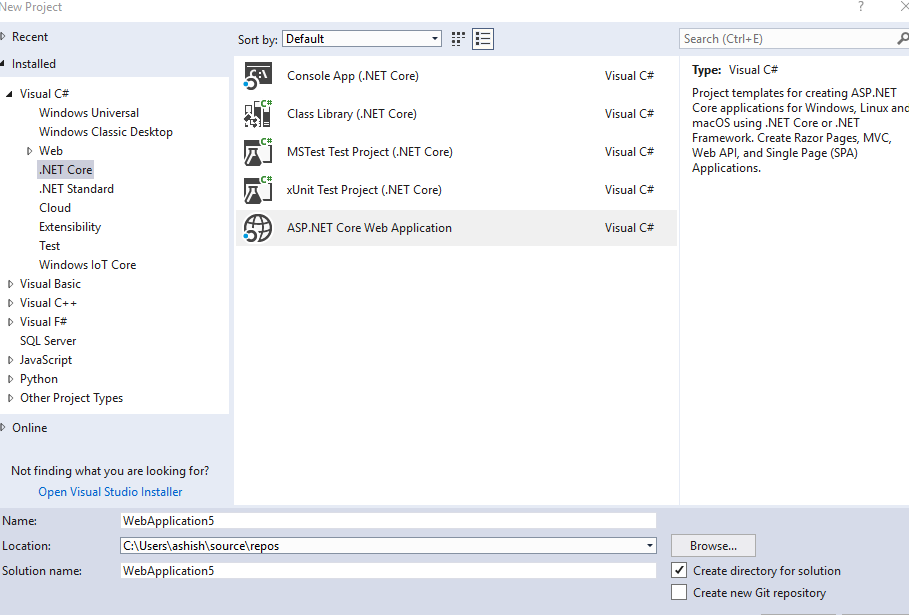Image resolution: width=909 pixels, height=615 pixels.
Task: Click the Console App template icon
Action: [257, 76]
